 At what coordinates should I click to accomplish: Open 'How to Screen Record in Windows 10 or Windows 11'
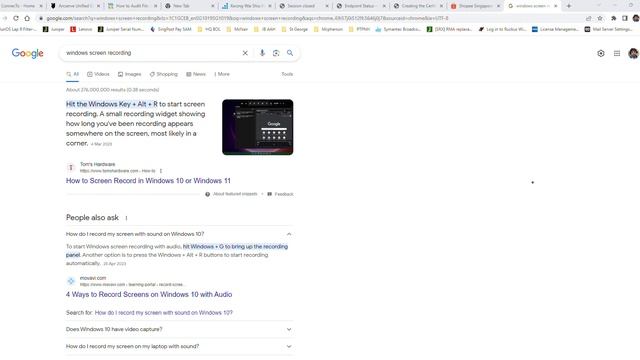pyautogui.click(x=148, y=181)
